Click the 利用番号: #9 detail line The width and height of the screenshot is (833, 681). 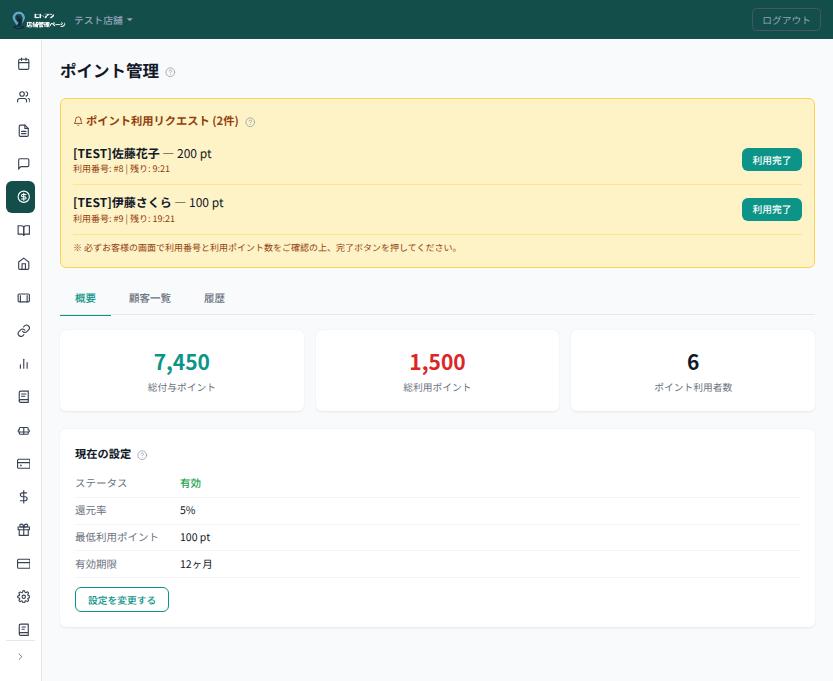point(124,218)
